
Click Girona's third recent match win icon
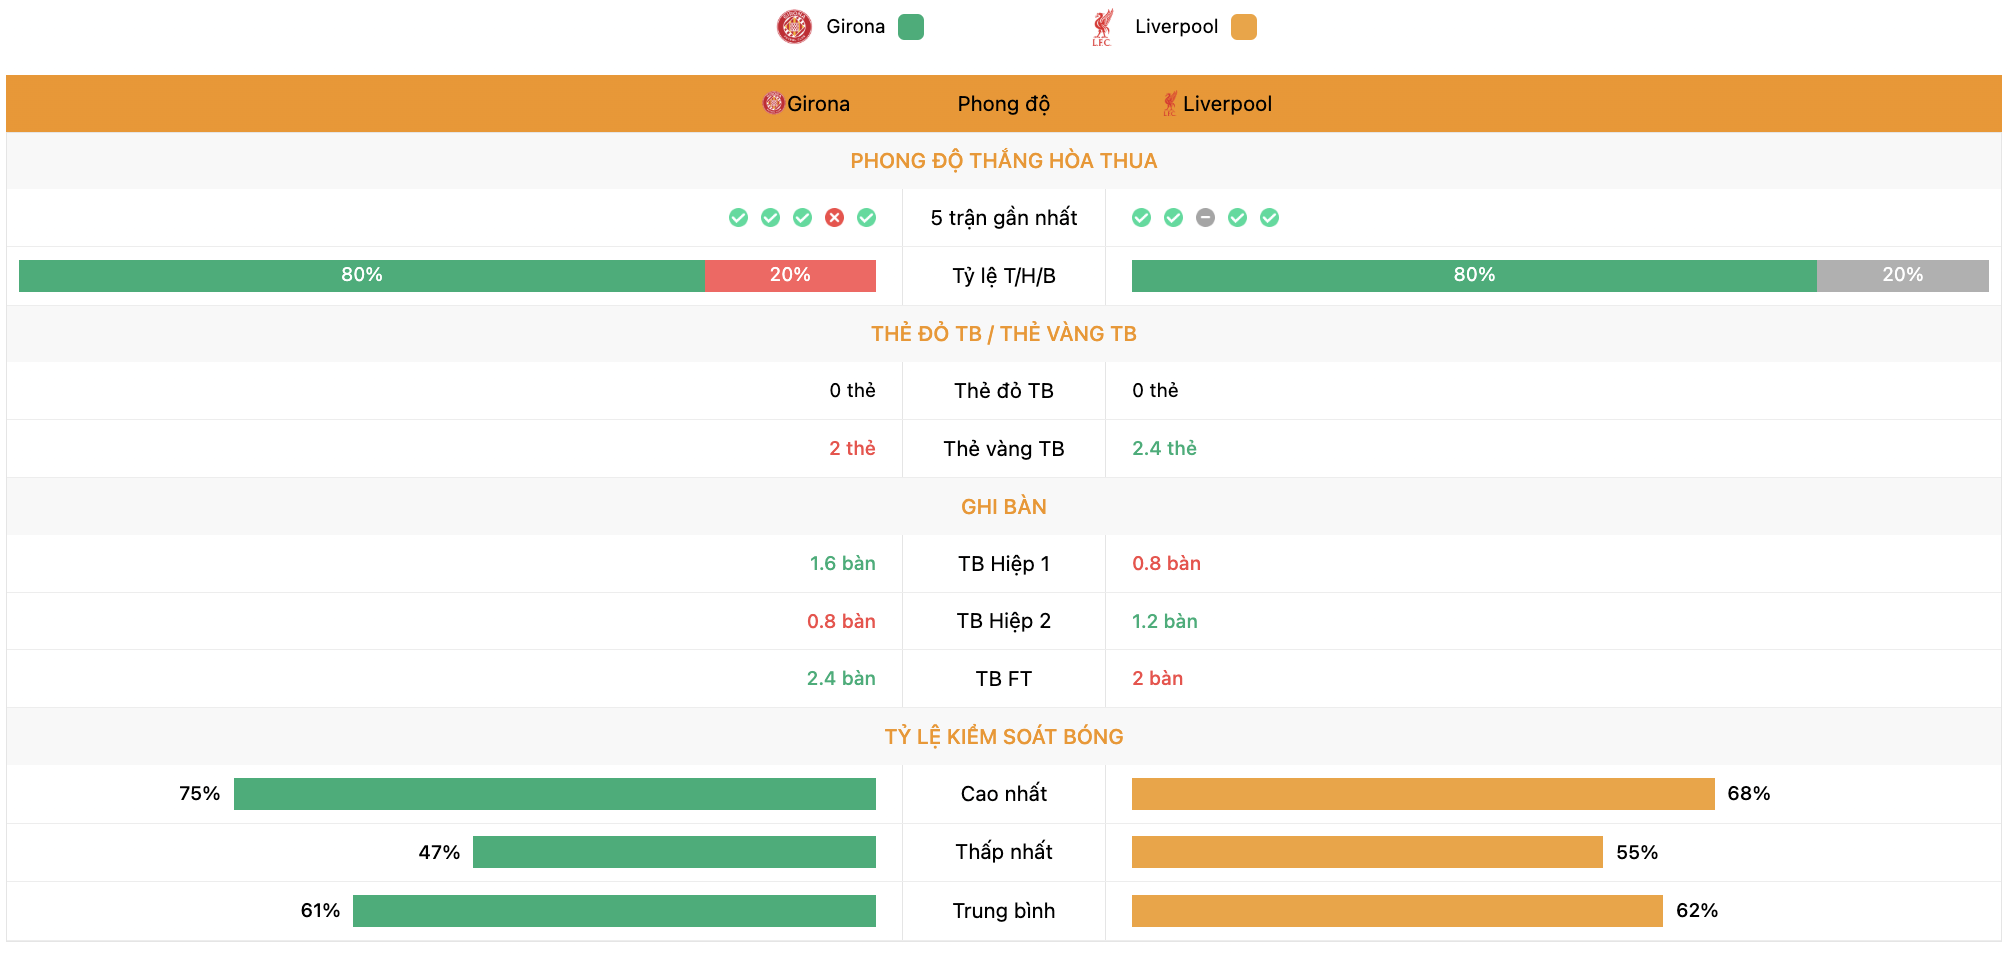click(802, 218)
